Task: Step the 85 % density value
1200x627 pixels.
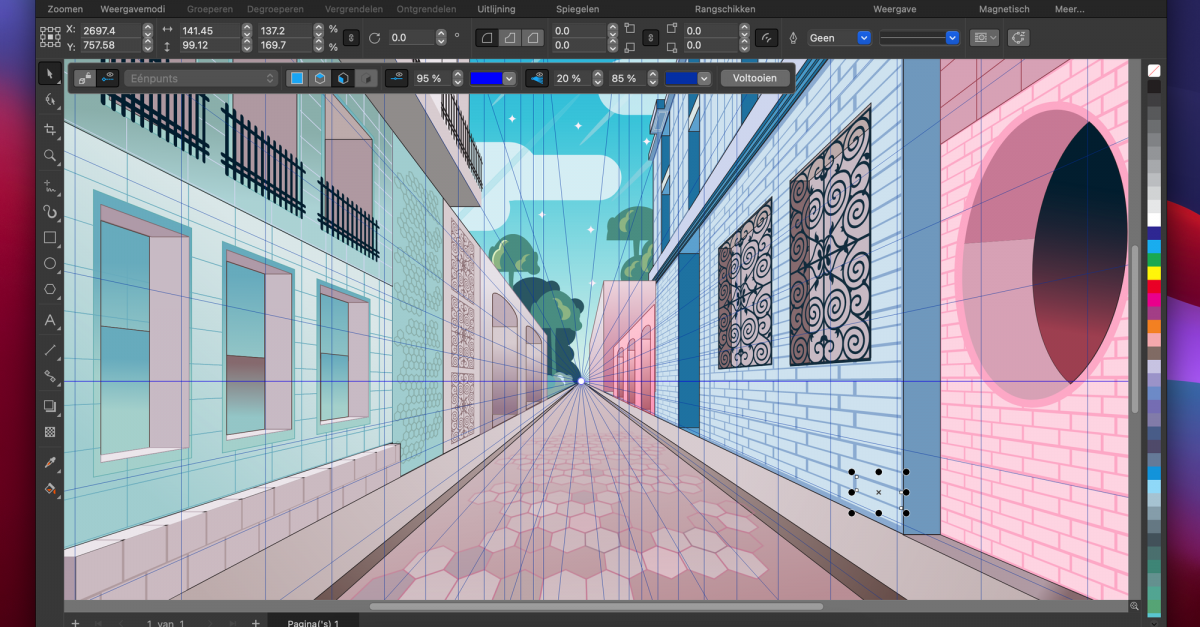Action: (654, 78)
